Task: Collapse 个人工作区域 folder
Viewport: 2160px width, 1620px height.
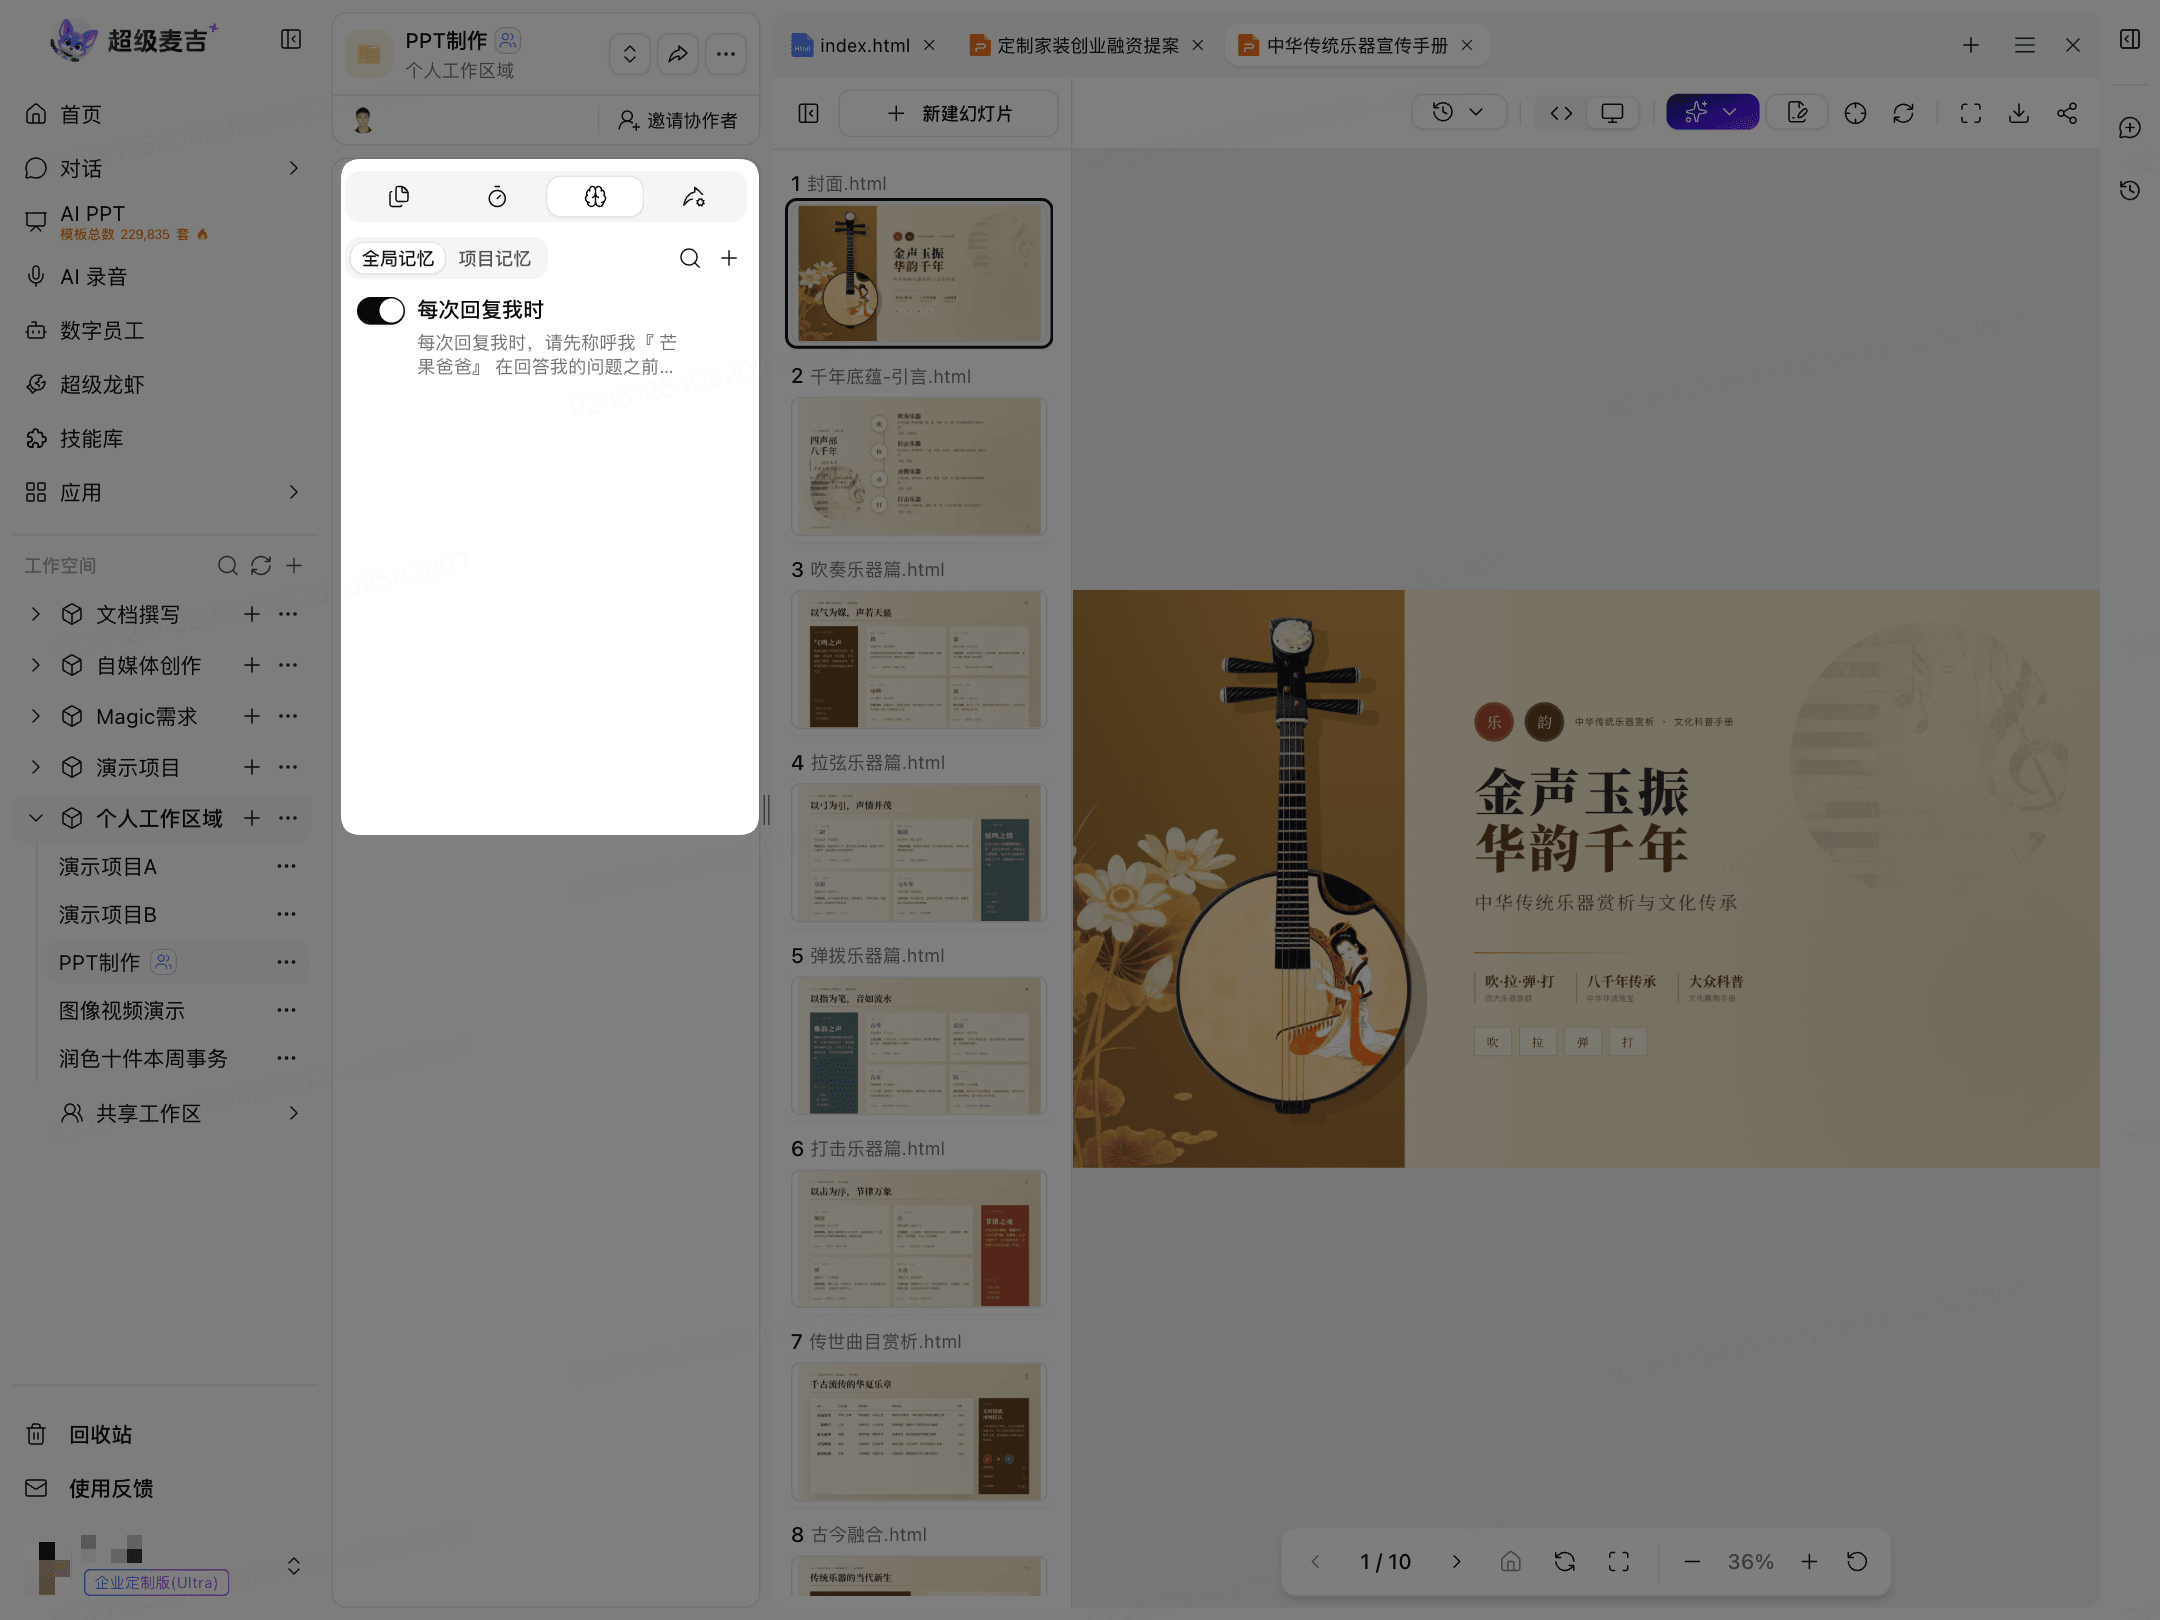Action: coord(36,818)
